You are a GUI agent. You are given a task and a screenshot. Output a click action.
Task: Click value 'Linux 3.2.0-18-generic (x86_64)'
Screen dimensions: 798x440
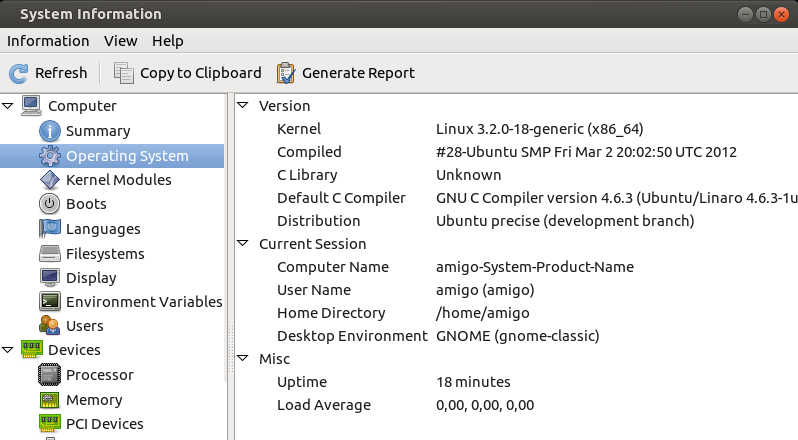click(x=539, y=129)
